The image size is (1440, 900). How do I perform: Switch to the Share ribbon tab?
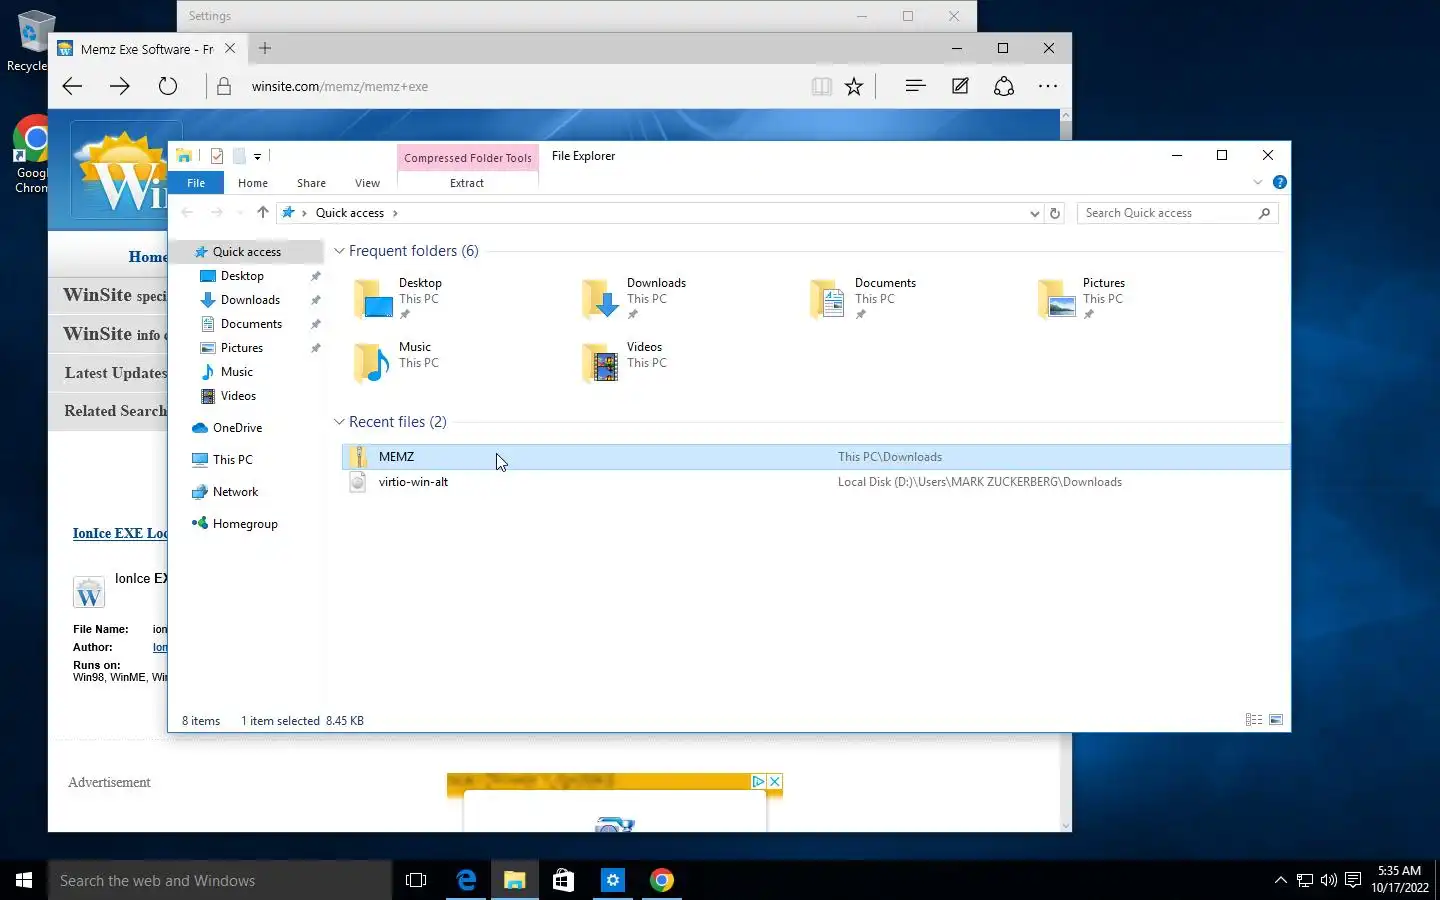click(x=311, y=183)
